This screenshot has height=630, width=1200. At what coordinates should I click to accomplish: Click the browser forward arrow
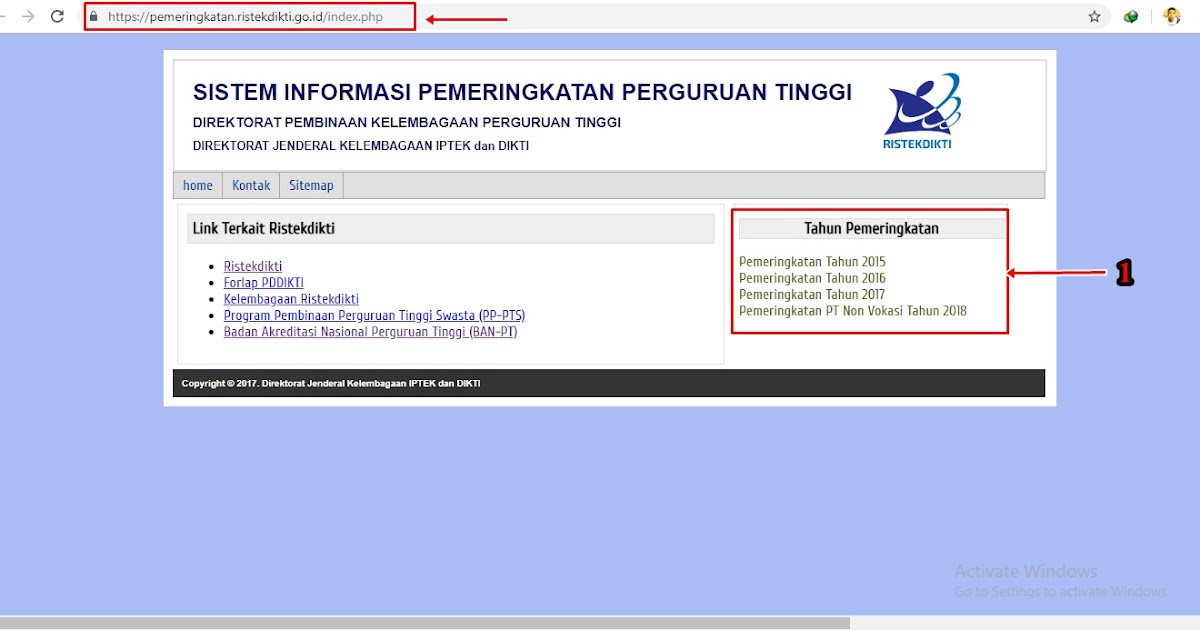tap(28, 16)
